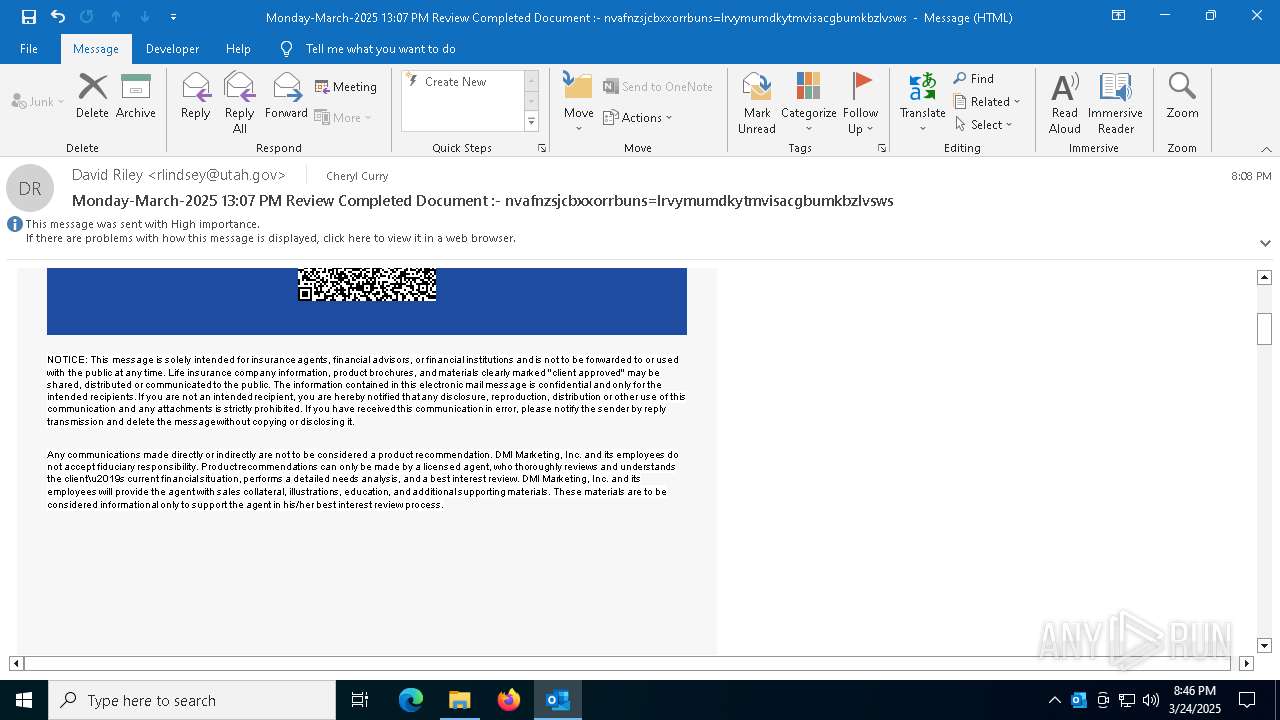Go to the next item using down arrow
1280x720 pixels.
click(145, 17)
